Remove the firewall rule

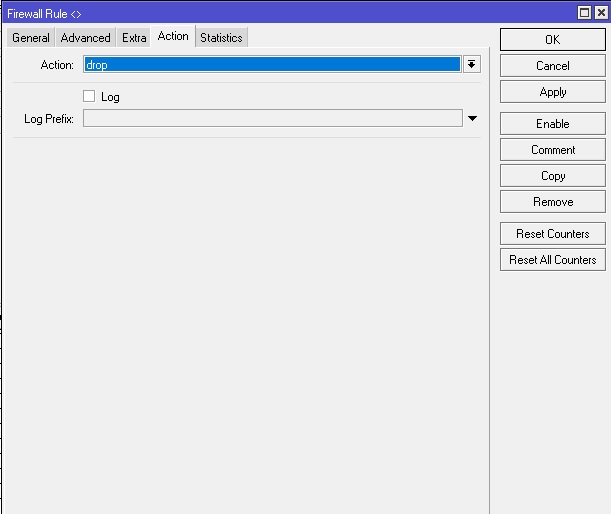(553, 202)
